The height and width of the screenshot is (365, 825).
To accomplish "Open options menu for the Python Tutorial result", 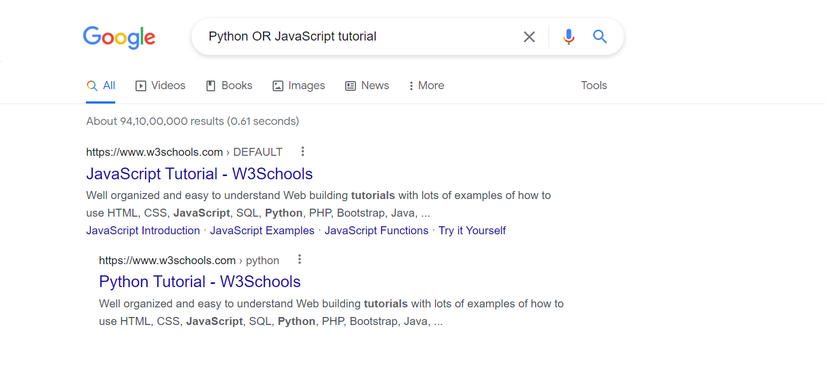I will click(x=299, y=260).
